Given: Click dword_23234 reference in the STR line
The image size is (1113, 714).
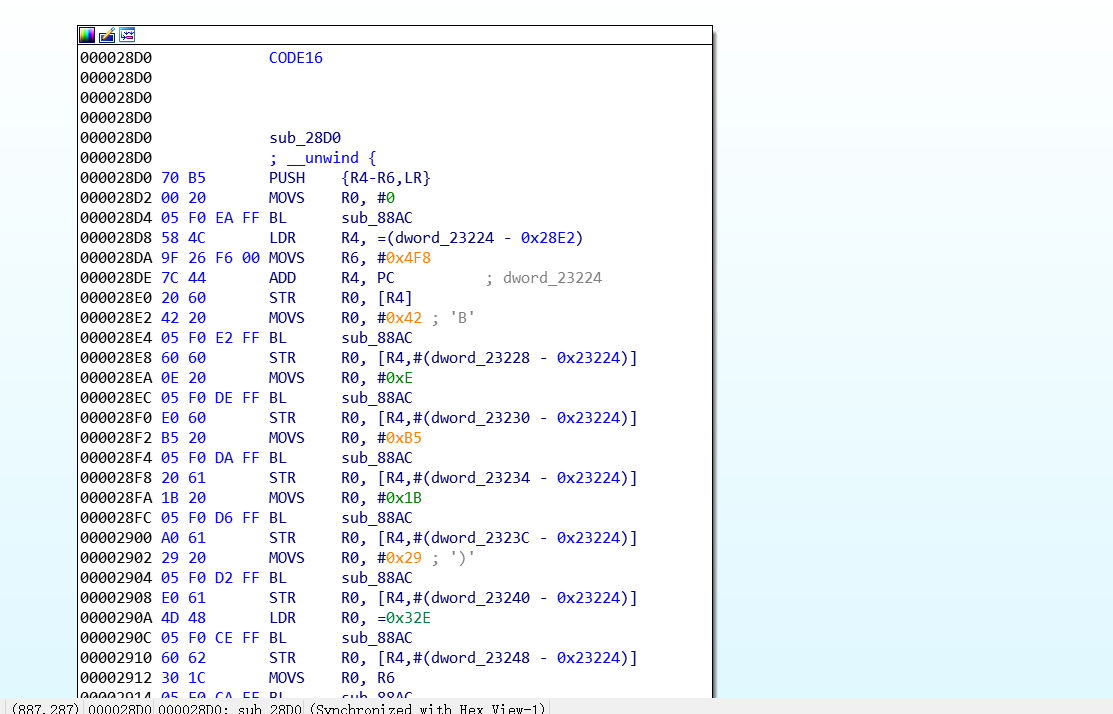Looking at the screenshot, I should 481,478.
